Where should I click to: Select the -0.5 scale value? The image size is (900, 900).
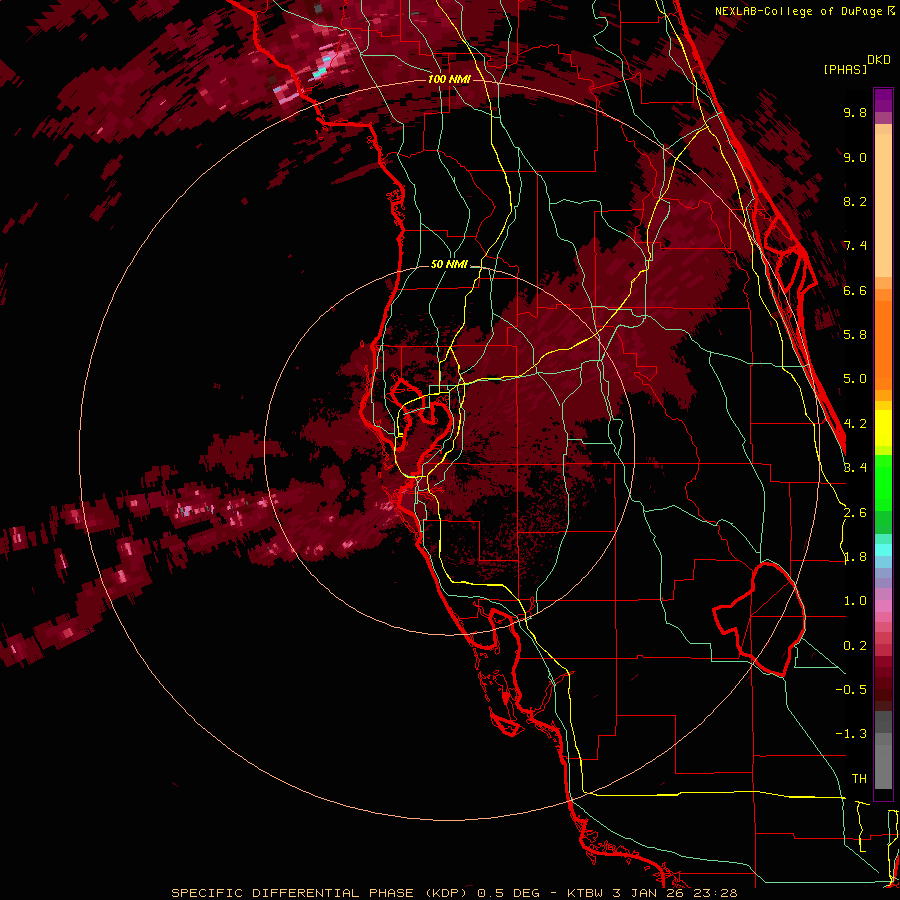[851, 689]
